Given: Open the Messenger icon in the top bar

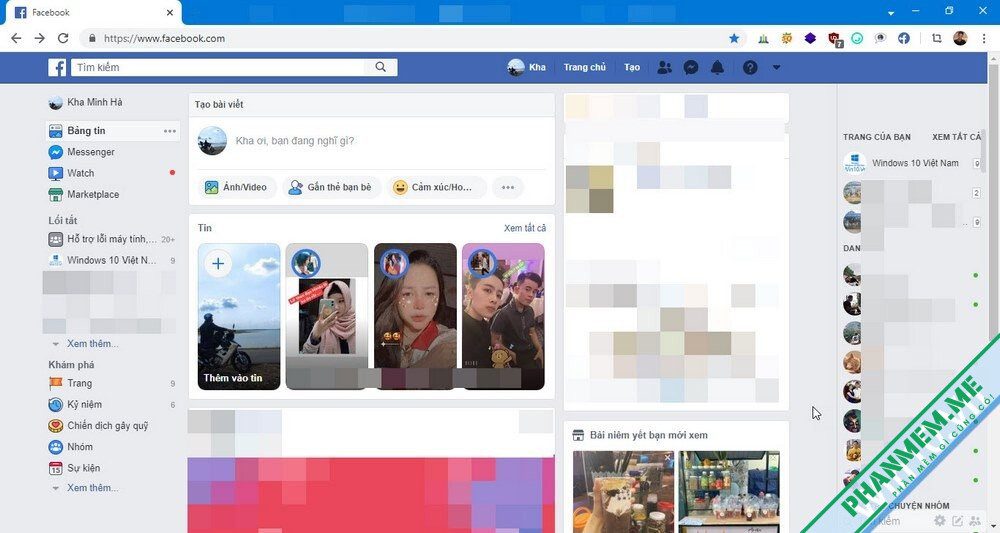Looking at the screenshot, I should (x=691, y=67).
